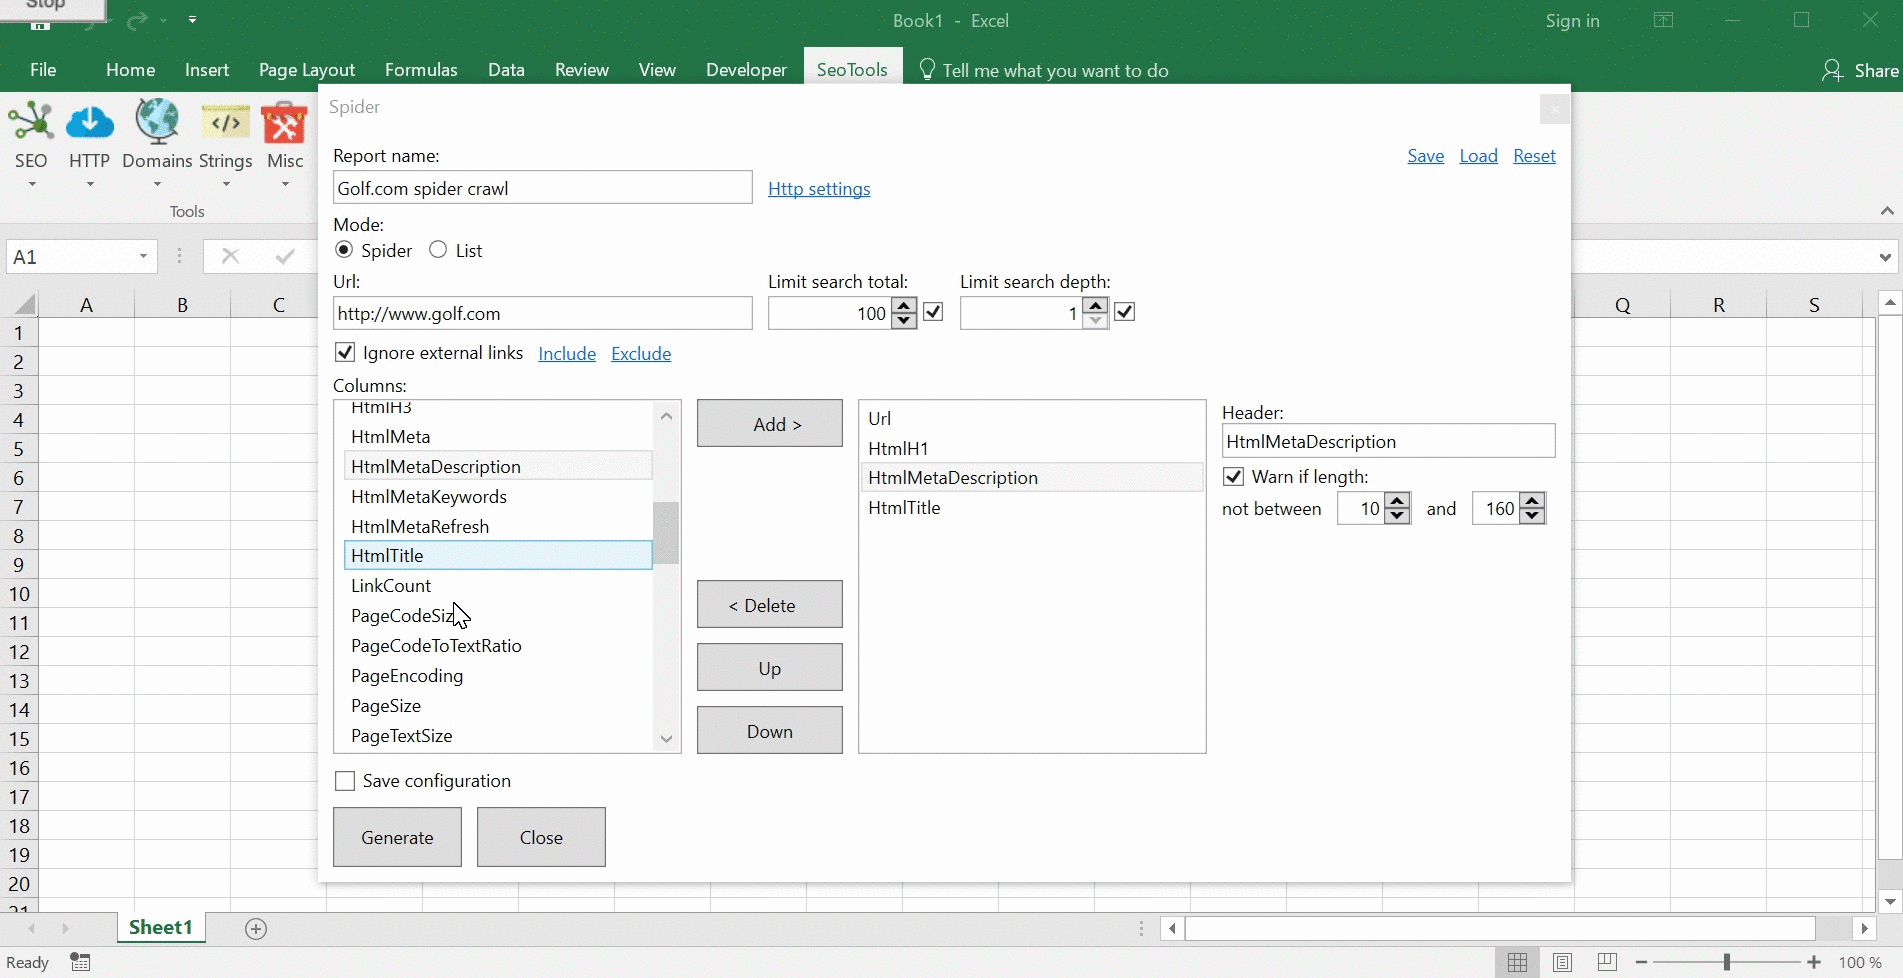Open the HTTP cloud icon
This screenshot has height=978, width=1903.
click(x=90, y=122)
